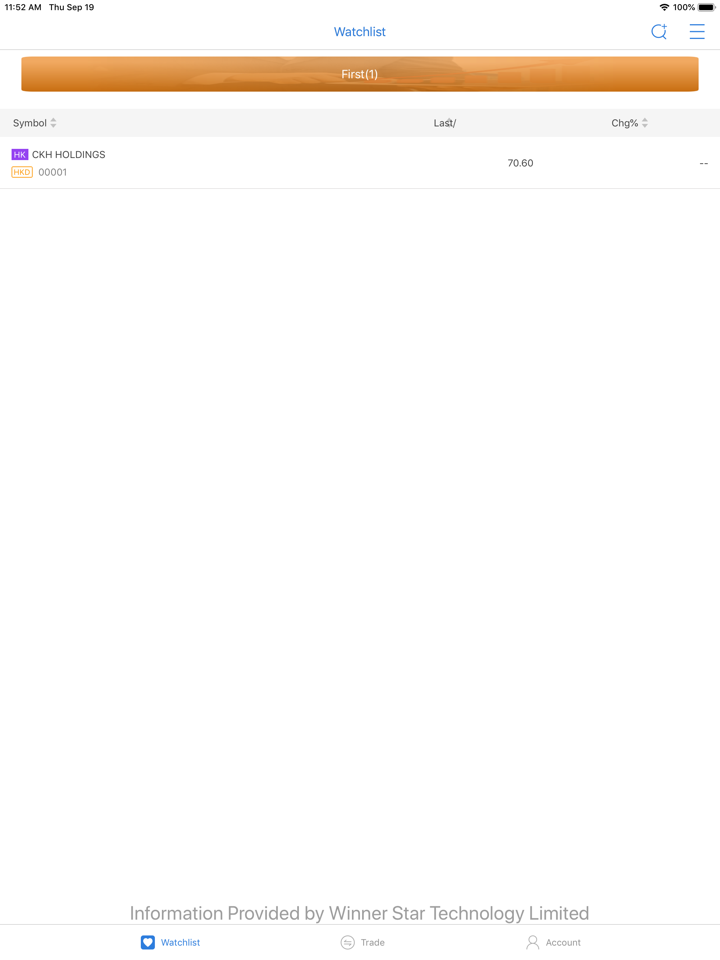Viewport: 720px width, 960px height.
Task: Open the hamburger menu icon
Action: point(697,32)
